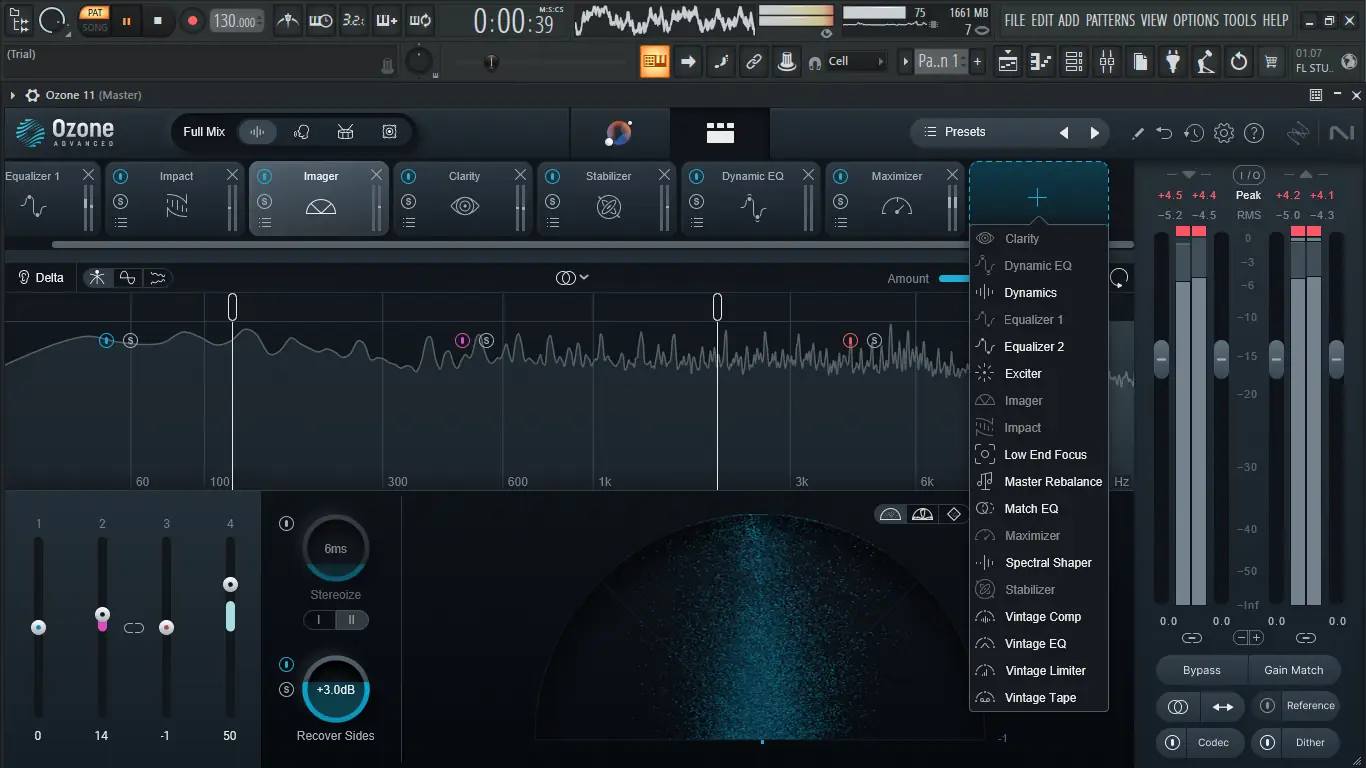Open the module chain view icon
Viewport: 1366px width, 768px height.
click(x=720, y=133)
